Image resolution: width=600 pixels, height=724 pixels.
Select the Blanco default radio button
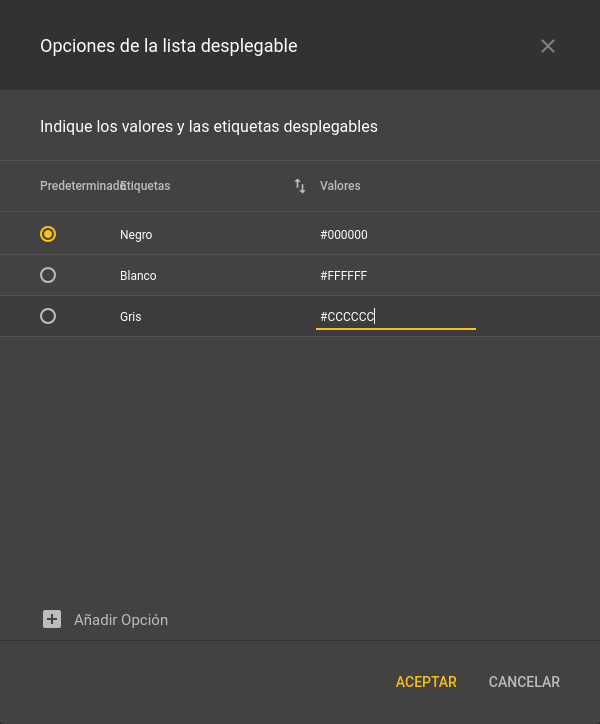(48, 275)
